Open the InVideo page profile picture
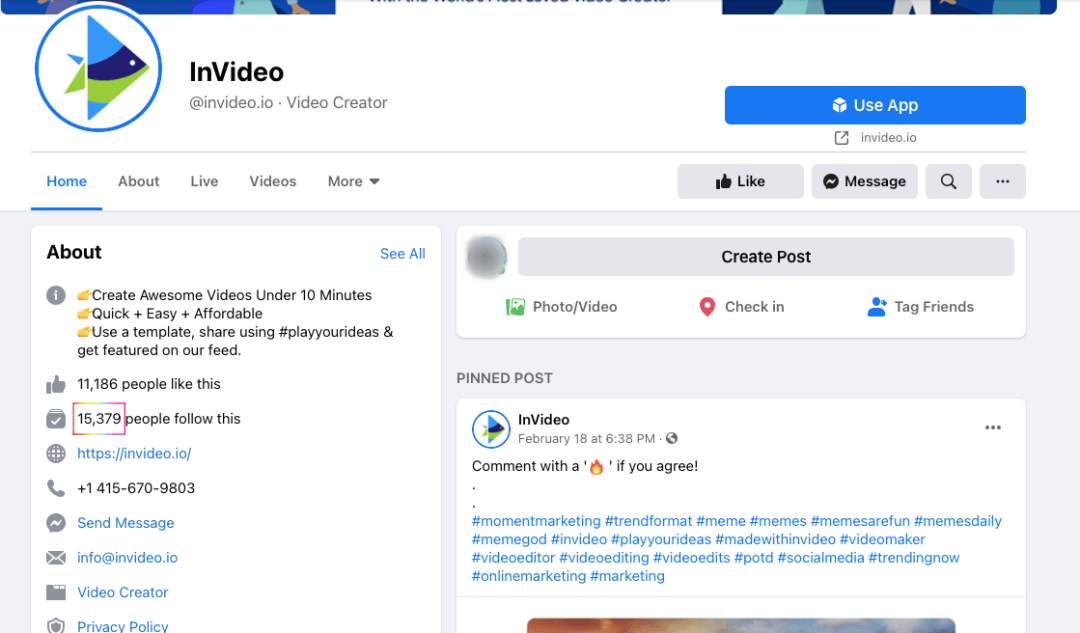This screenshot has height=633, width=1080. coord(98,68)
